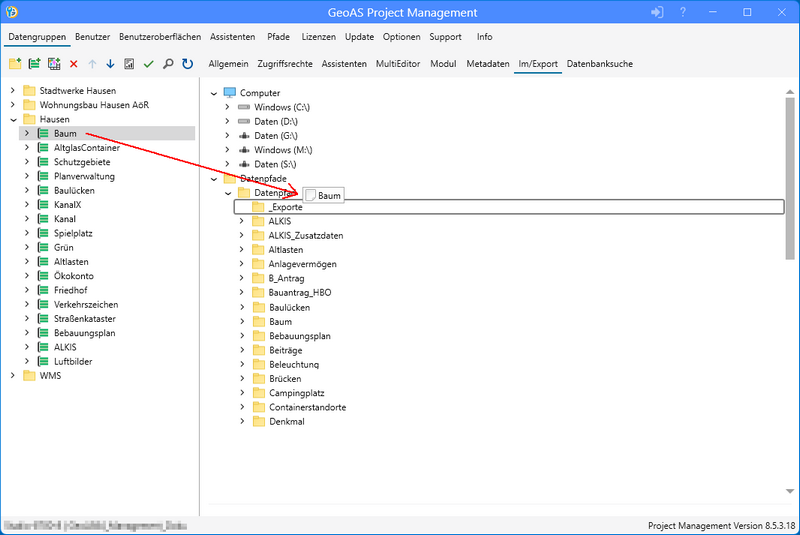Collapse the Hausen folder node
Viewport: 800px width, 535px height.
tap(13, 119)
